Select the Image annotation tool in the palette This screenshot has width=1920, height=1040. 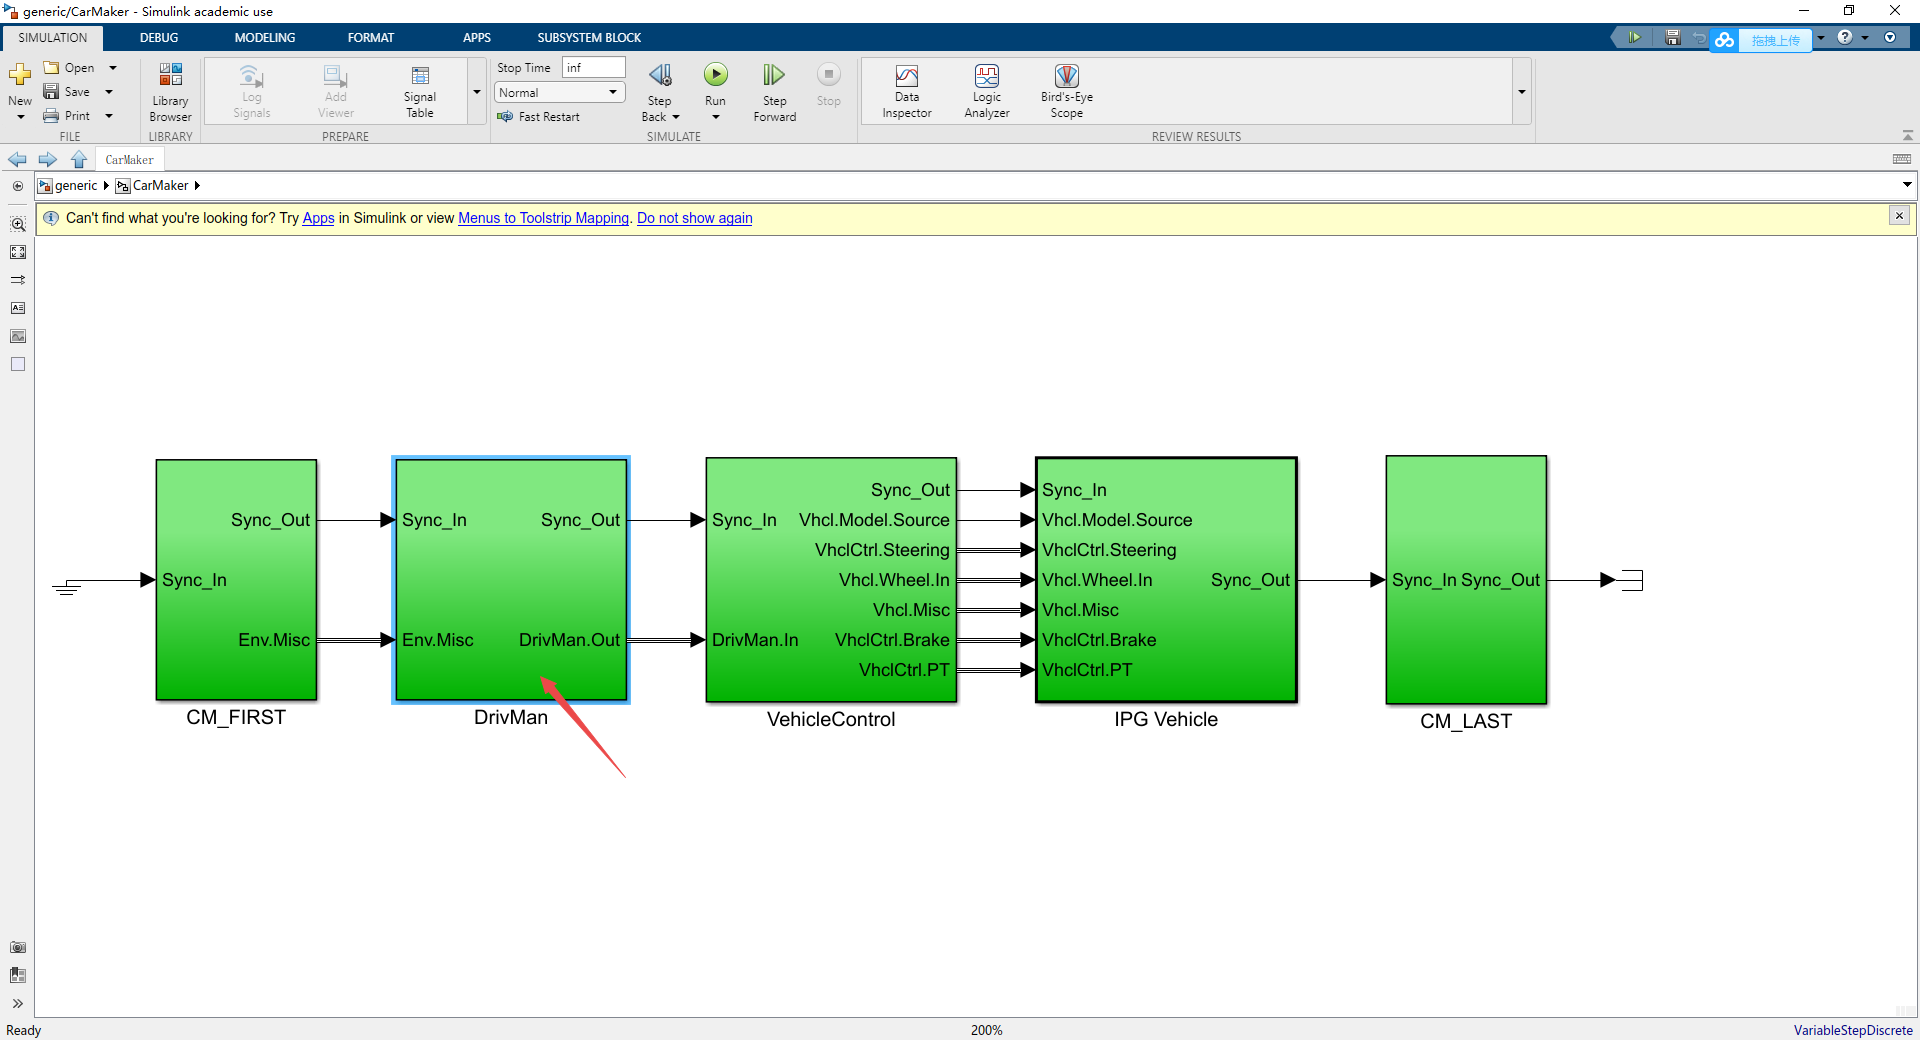[18, 336]
